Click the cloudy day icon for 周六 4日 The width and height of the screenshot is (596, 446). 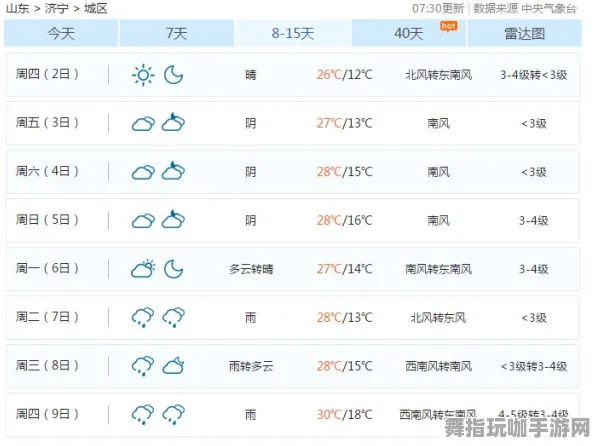tap(143, 172)
